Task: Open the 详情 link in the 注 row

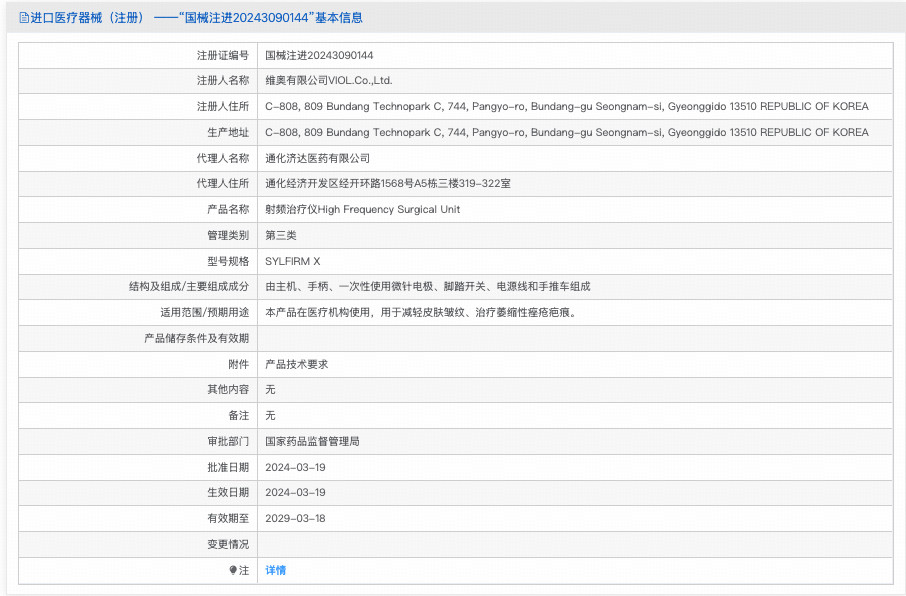Action: (274, 570)
